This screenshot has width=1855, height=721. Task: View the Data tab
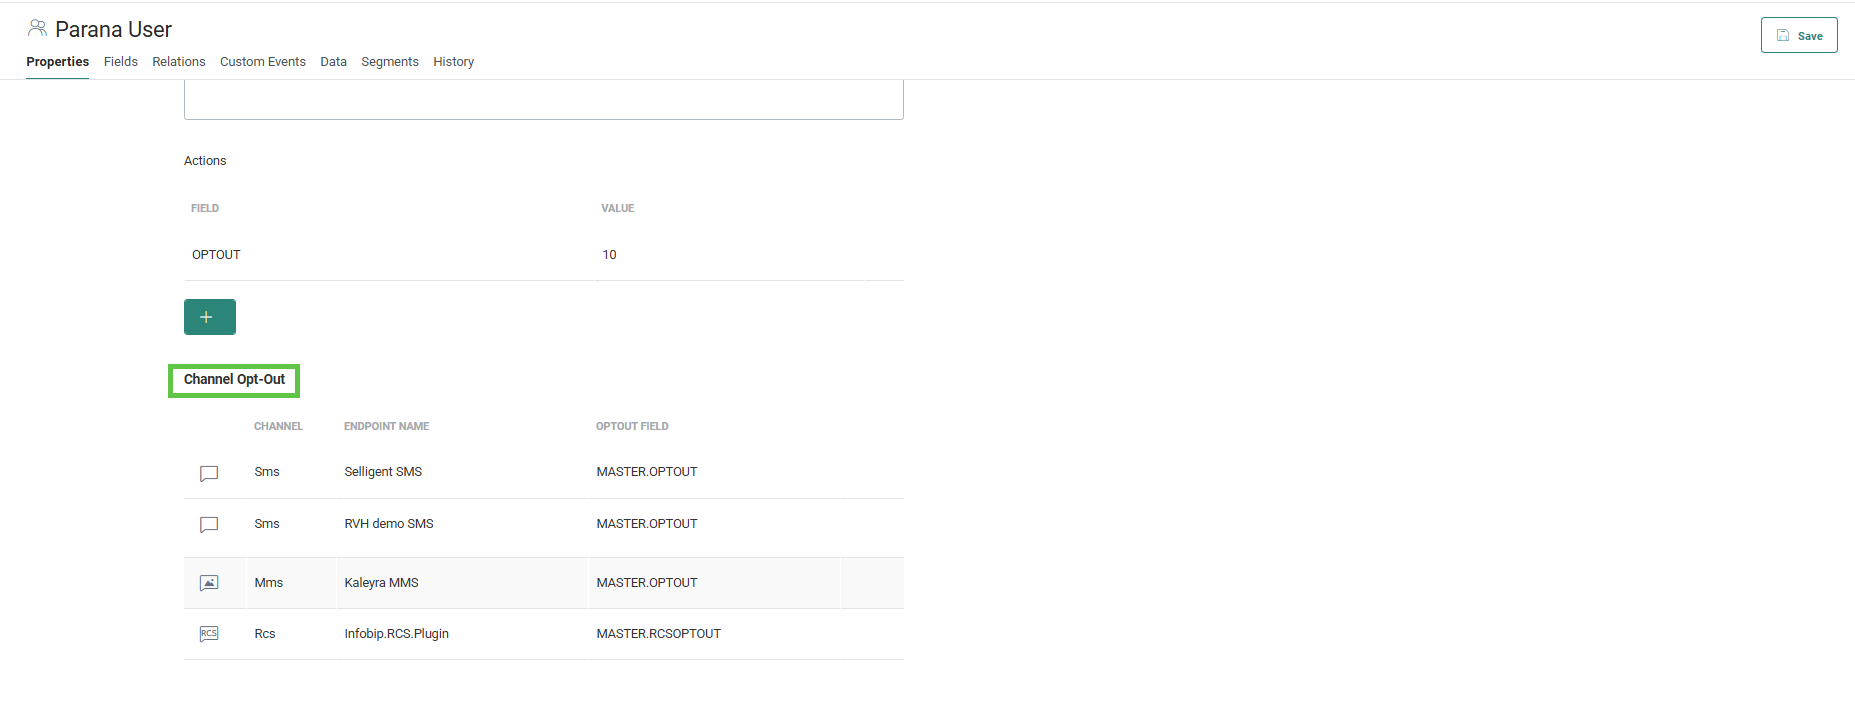point(333,62)
